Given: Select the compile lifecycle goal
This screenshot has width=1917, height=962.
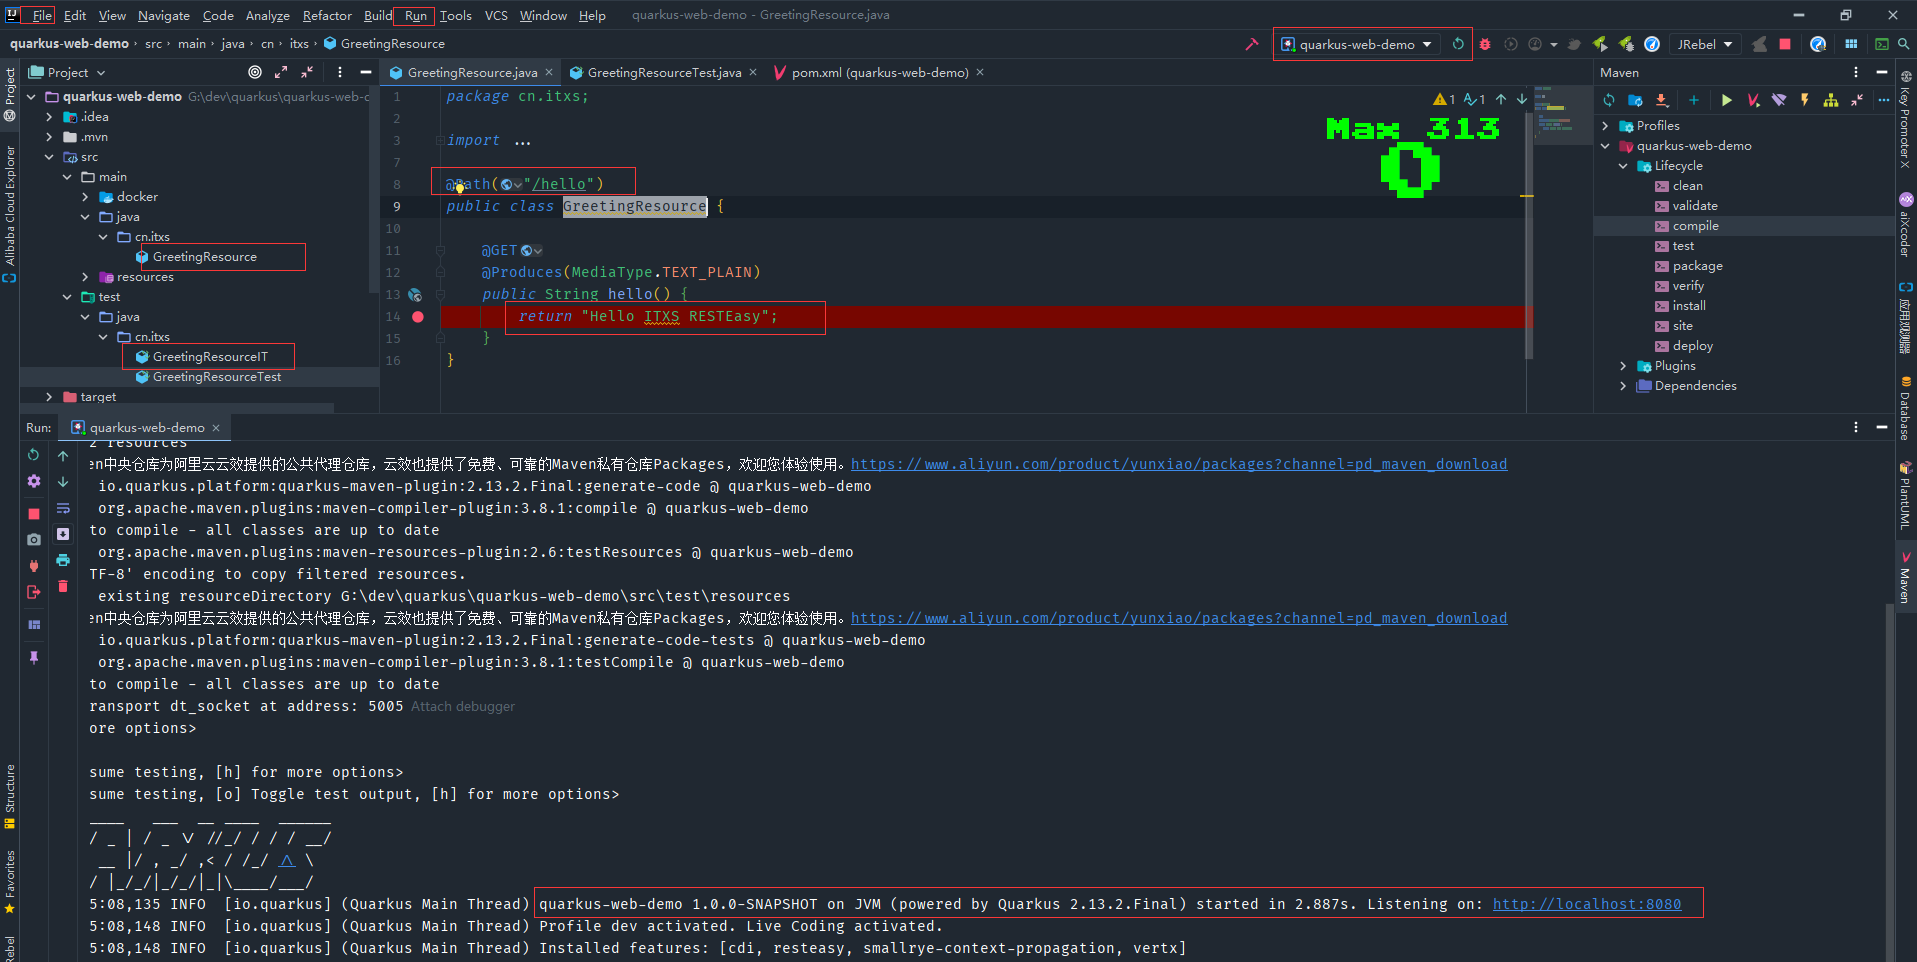Looking at the screenshot, I should pos(1695,226).
